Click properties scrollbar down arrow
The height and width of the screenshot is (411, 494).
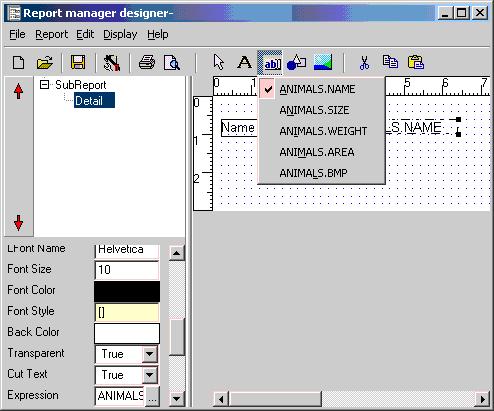(177, 398)
